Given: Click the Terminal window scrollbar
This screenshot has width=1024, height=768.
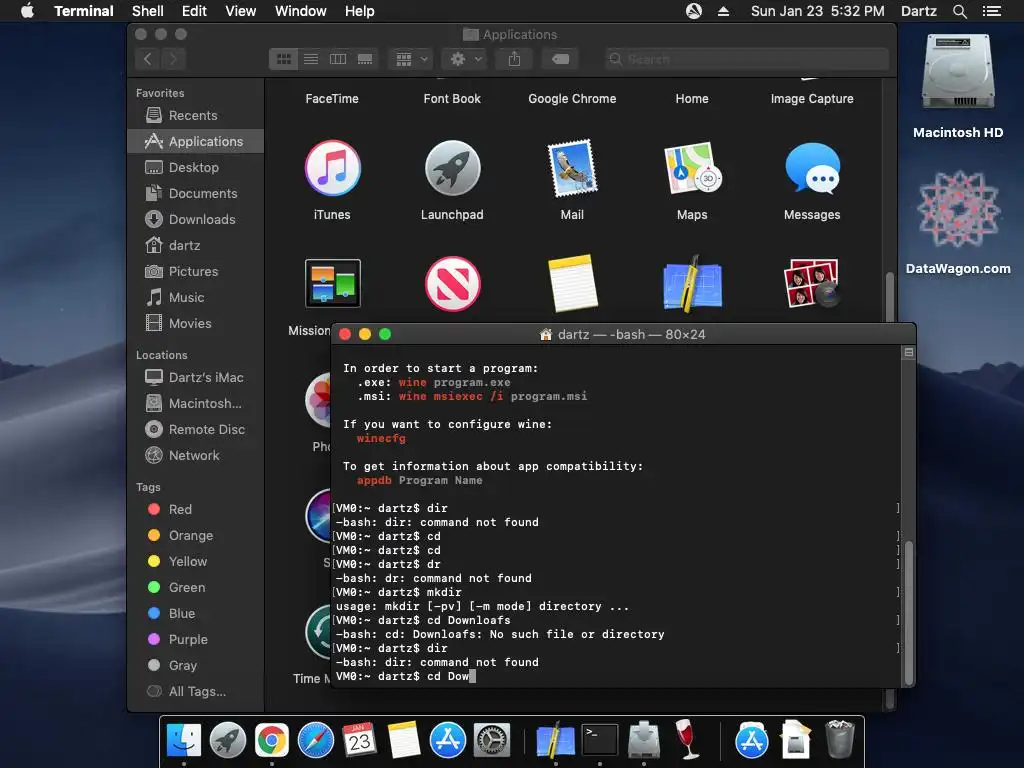Looking at the screenshot, I should (x=908, y=613).
